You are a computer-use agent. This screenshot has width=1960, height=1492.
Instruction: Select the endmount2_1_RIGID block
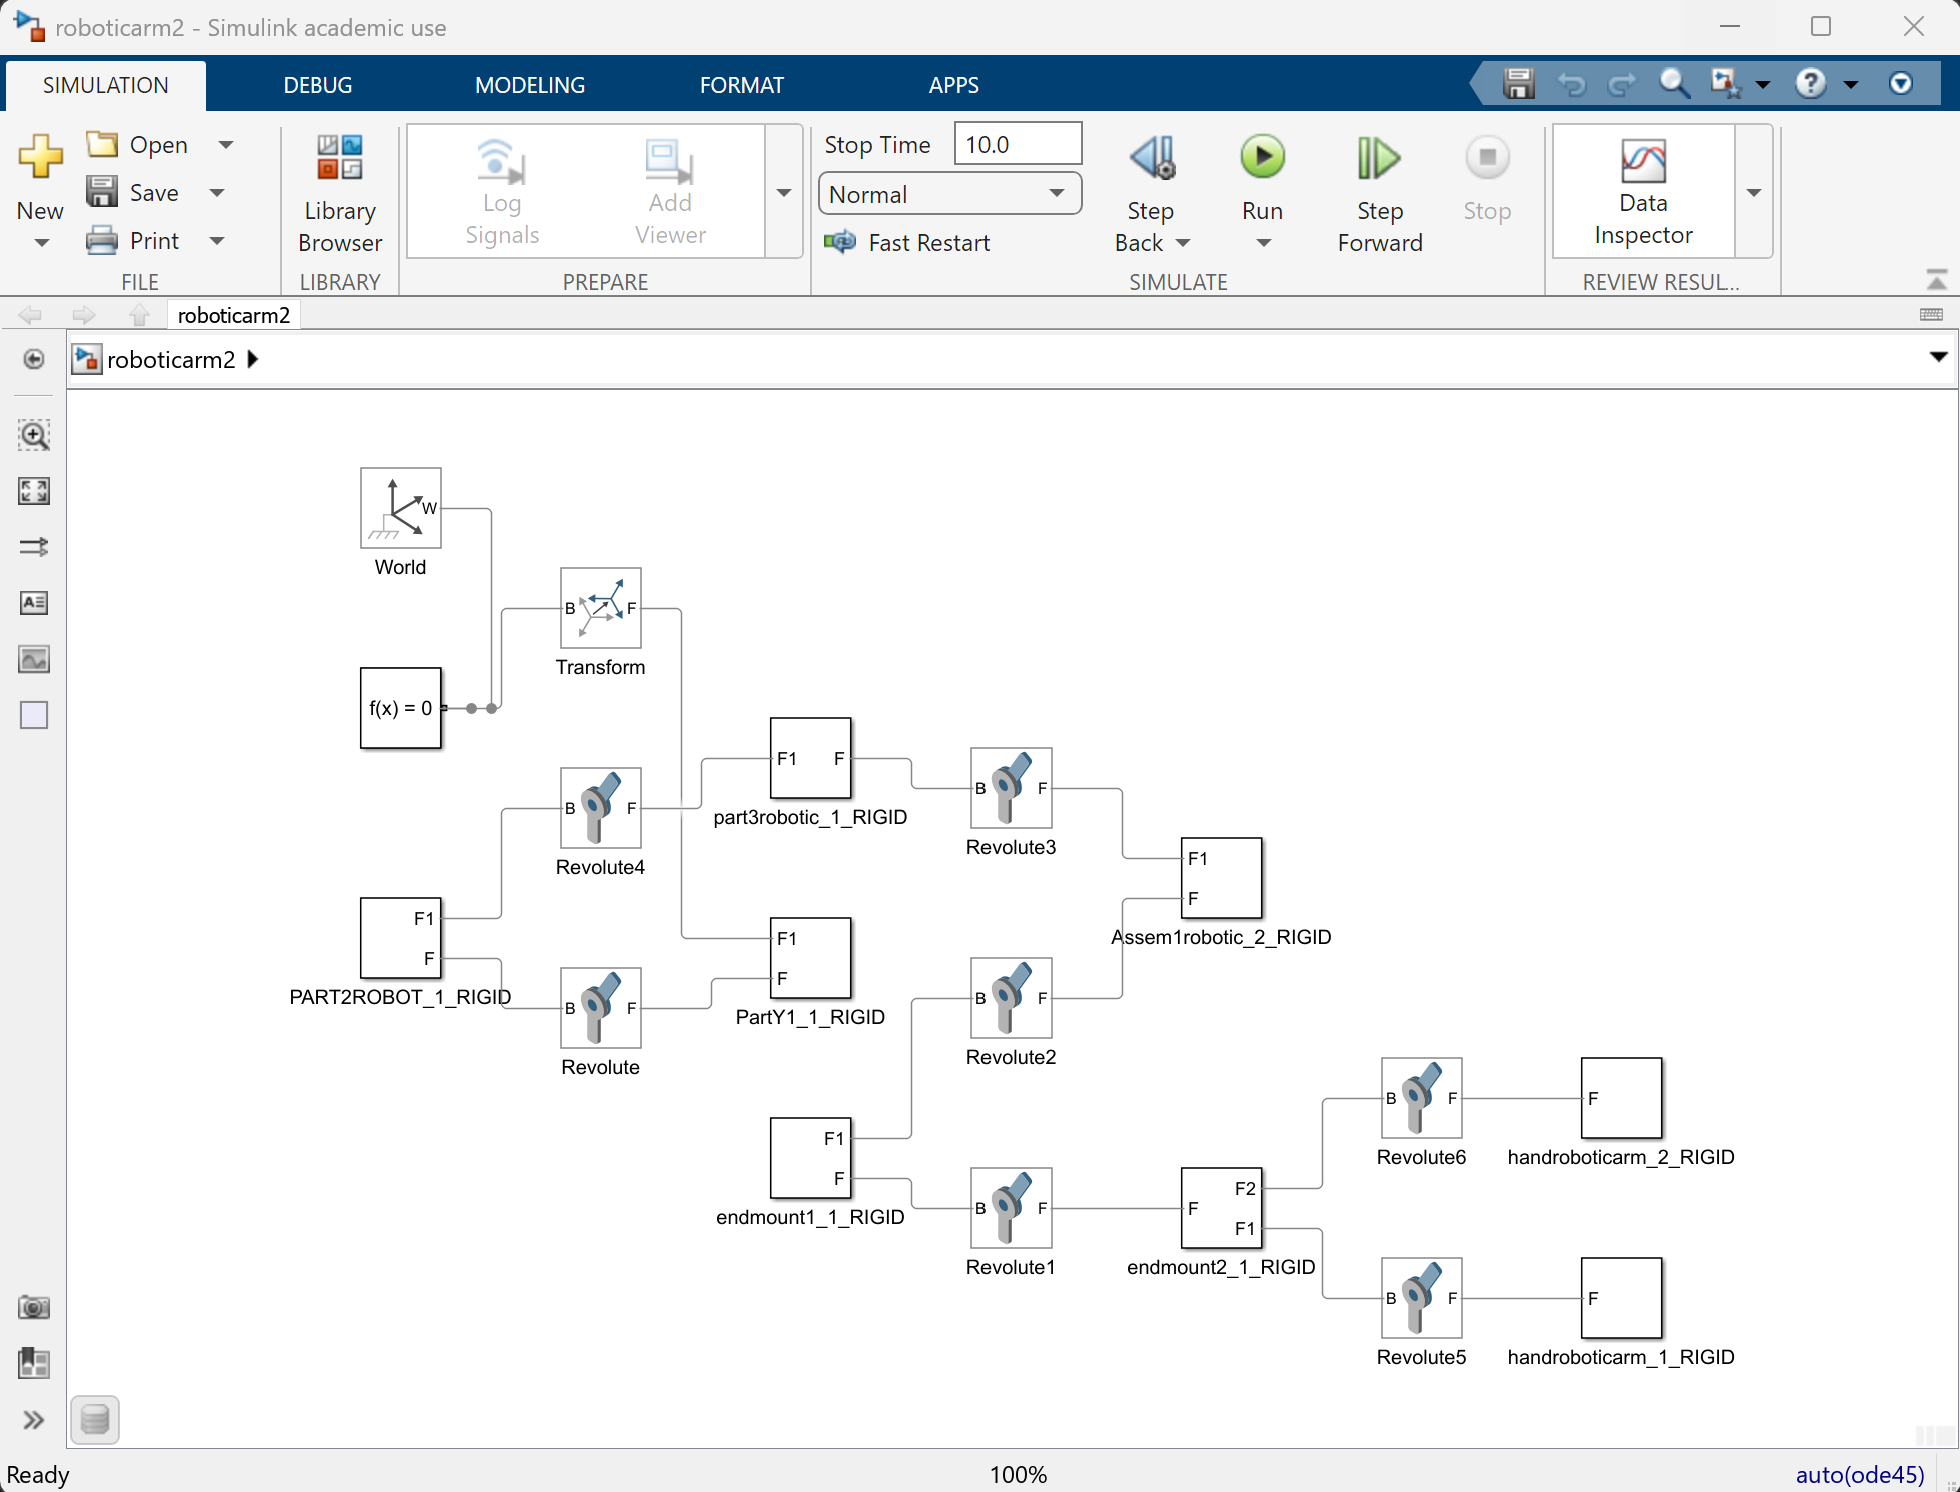coord(1222,1208)
